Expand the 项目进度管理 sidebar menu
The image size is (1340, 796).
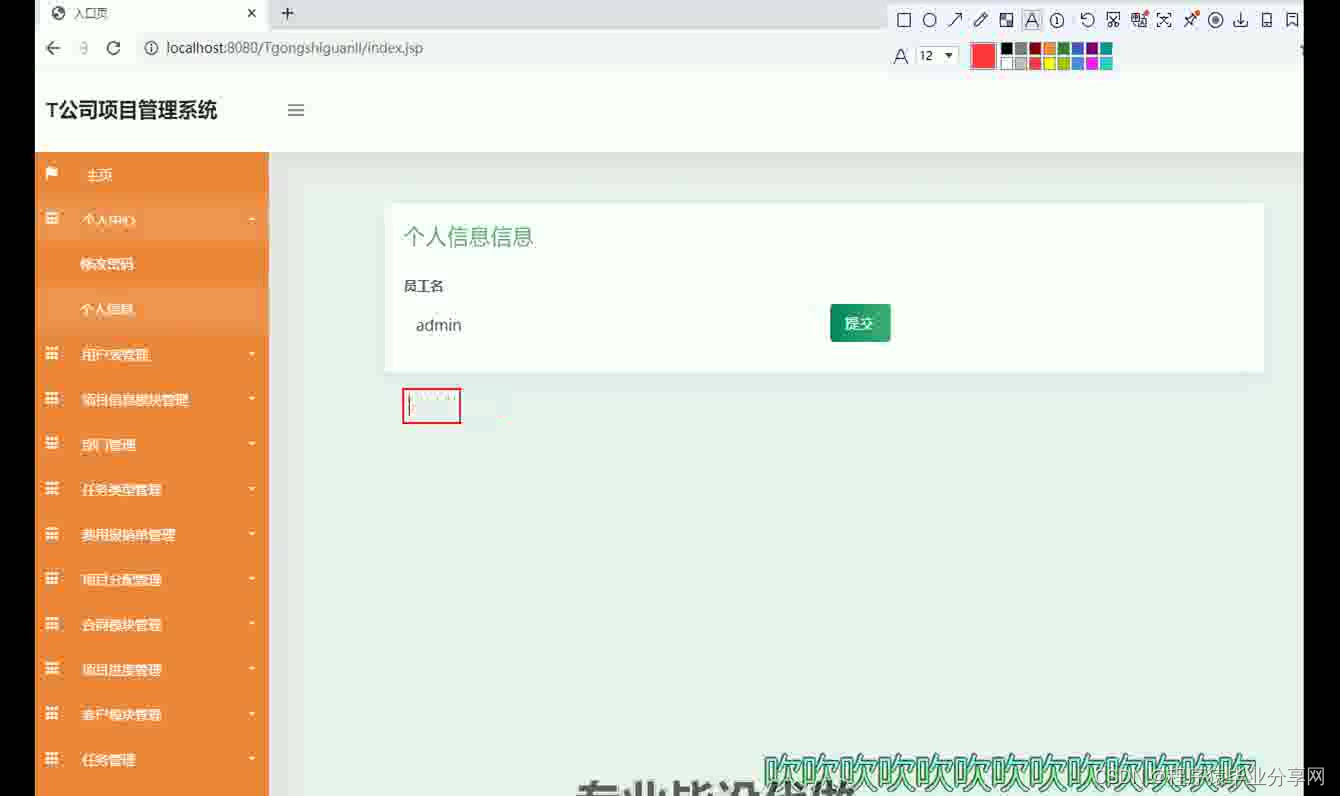[x=152, y=669]
